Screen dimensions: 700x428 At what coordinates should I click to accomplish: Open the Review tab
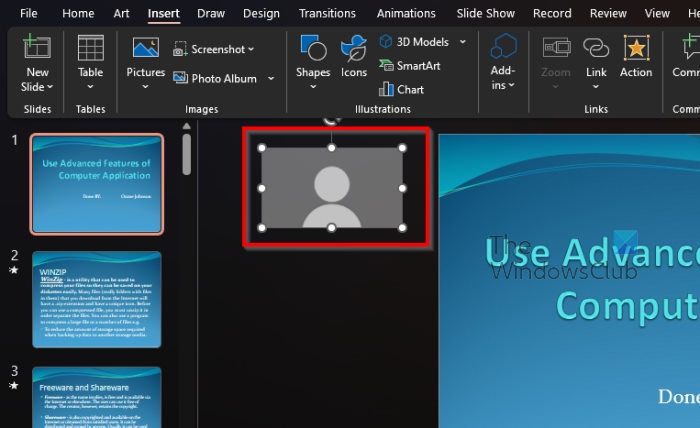[x=608, y=13]
